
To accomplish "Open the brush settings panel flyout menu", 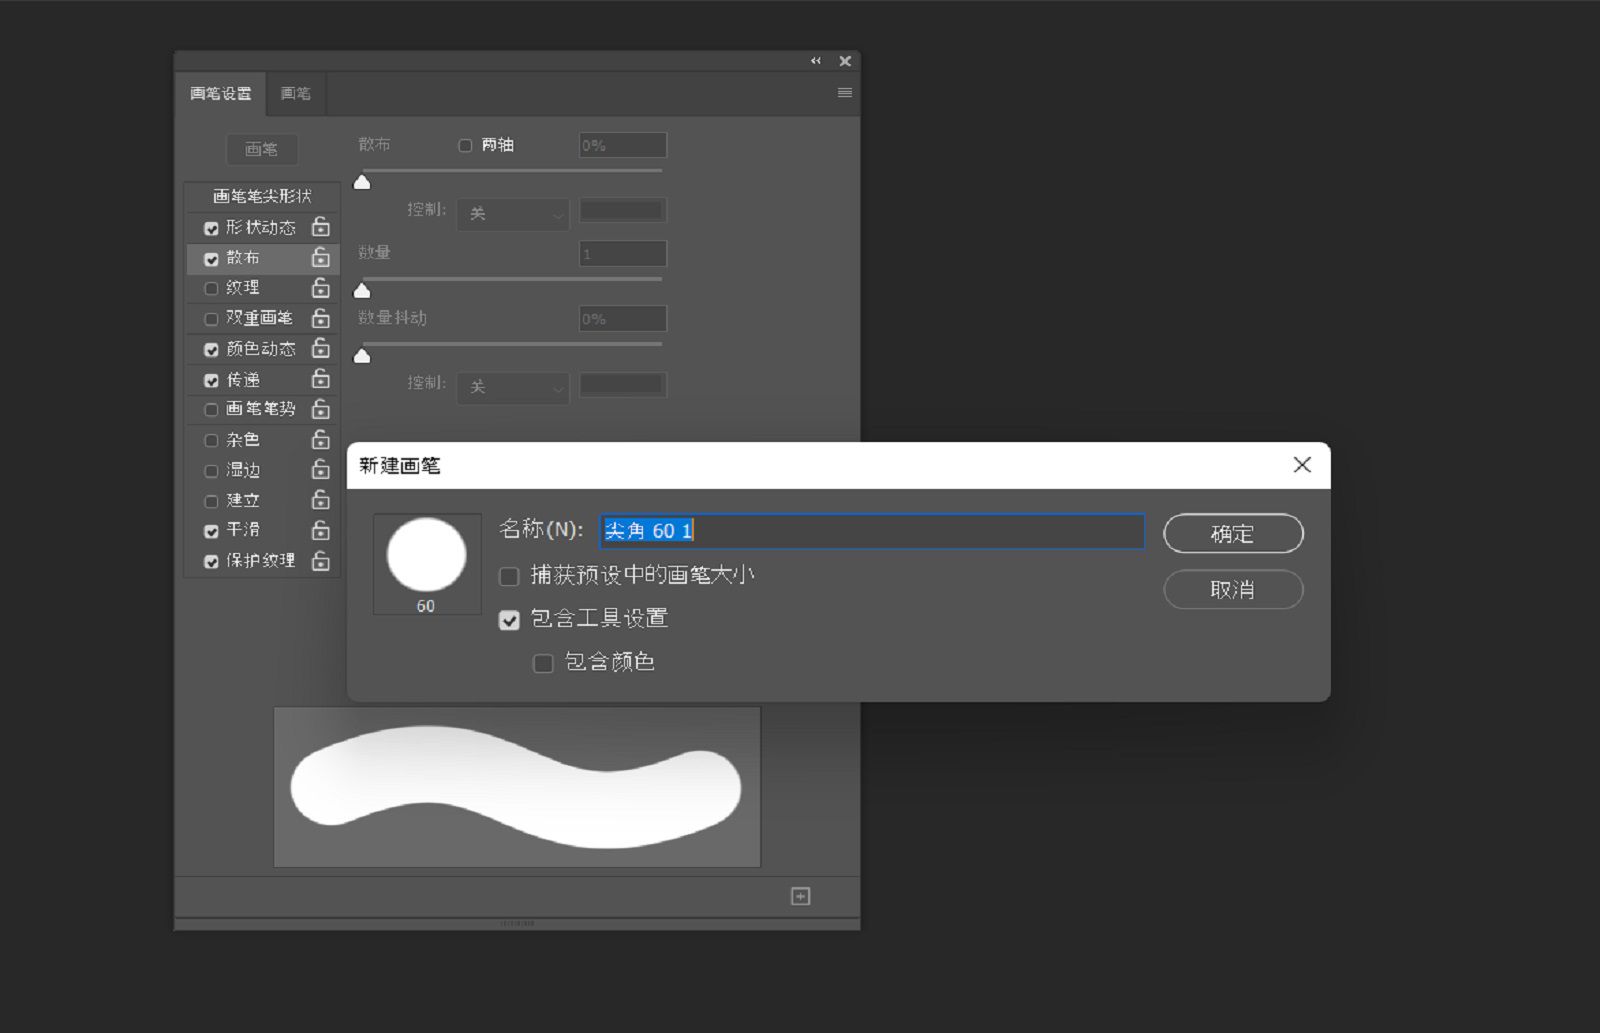I will click(845, 93).
